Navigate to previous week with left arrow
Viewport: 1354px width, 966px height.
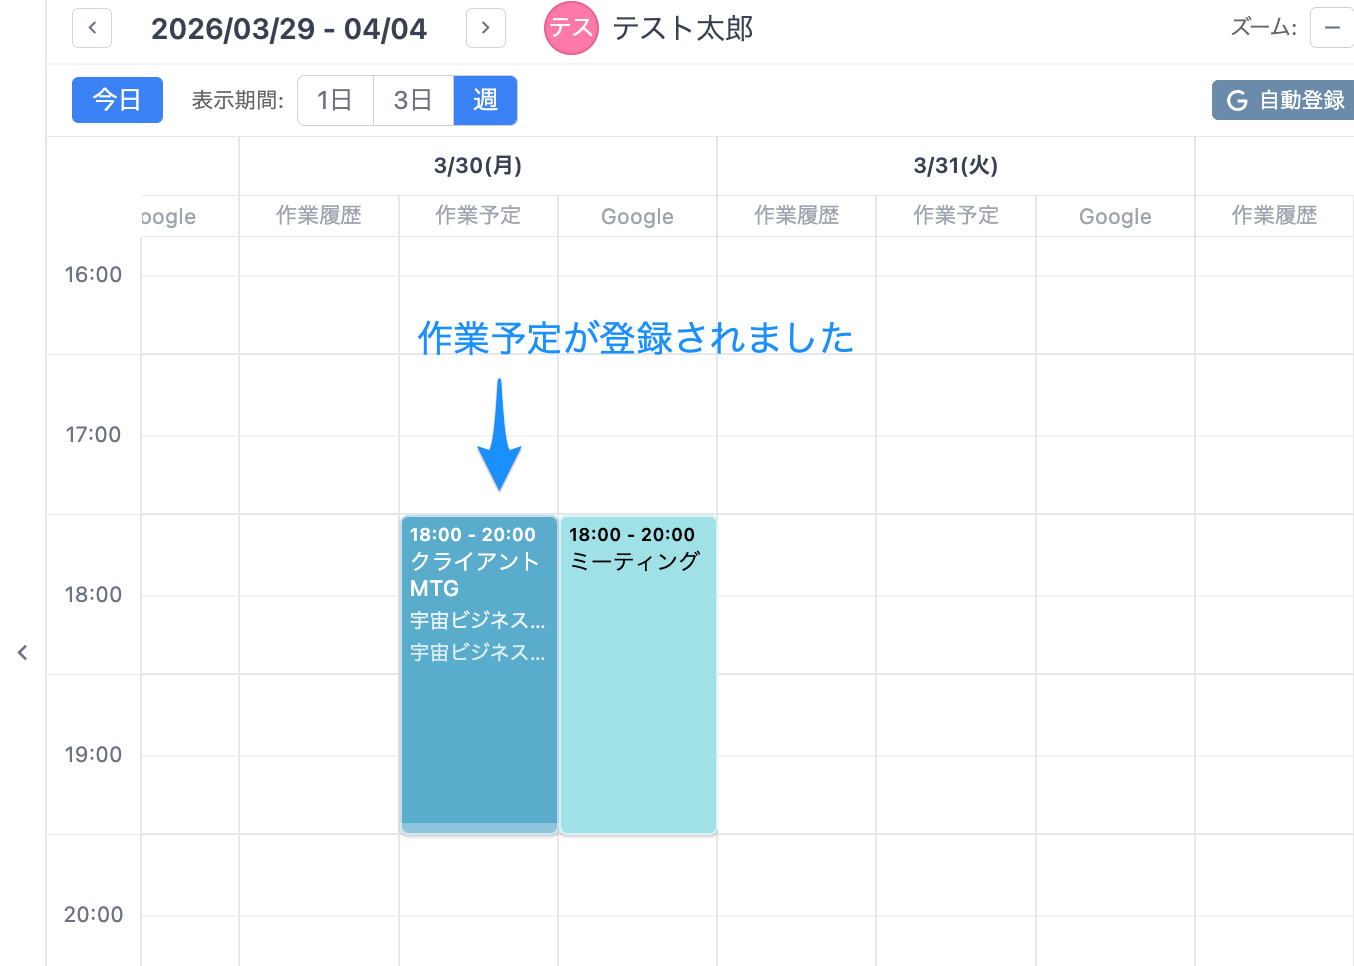point(91,28)
